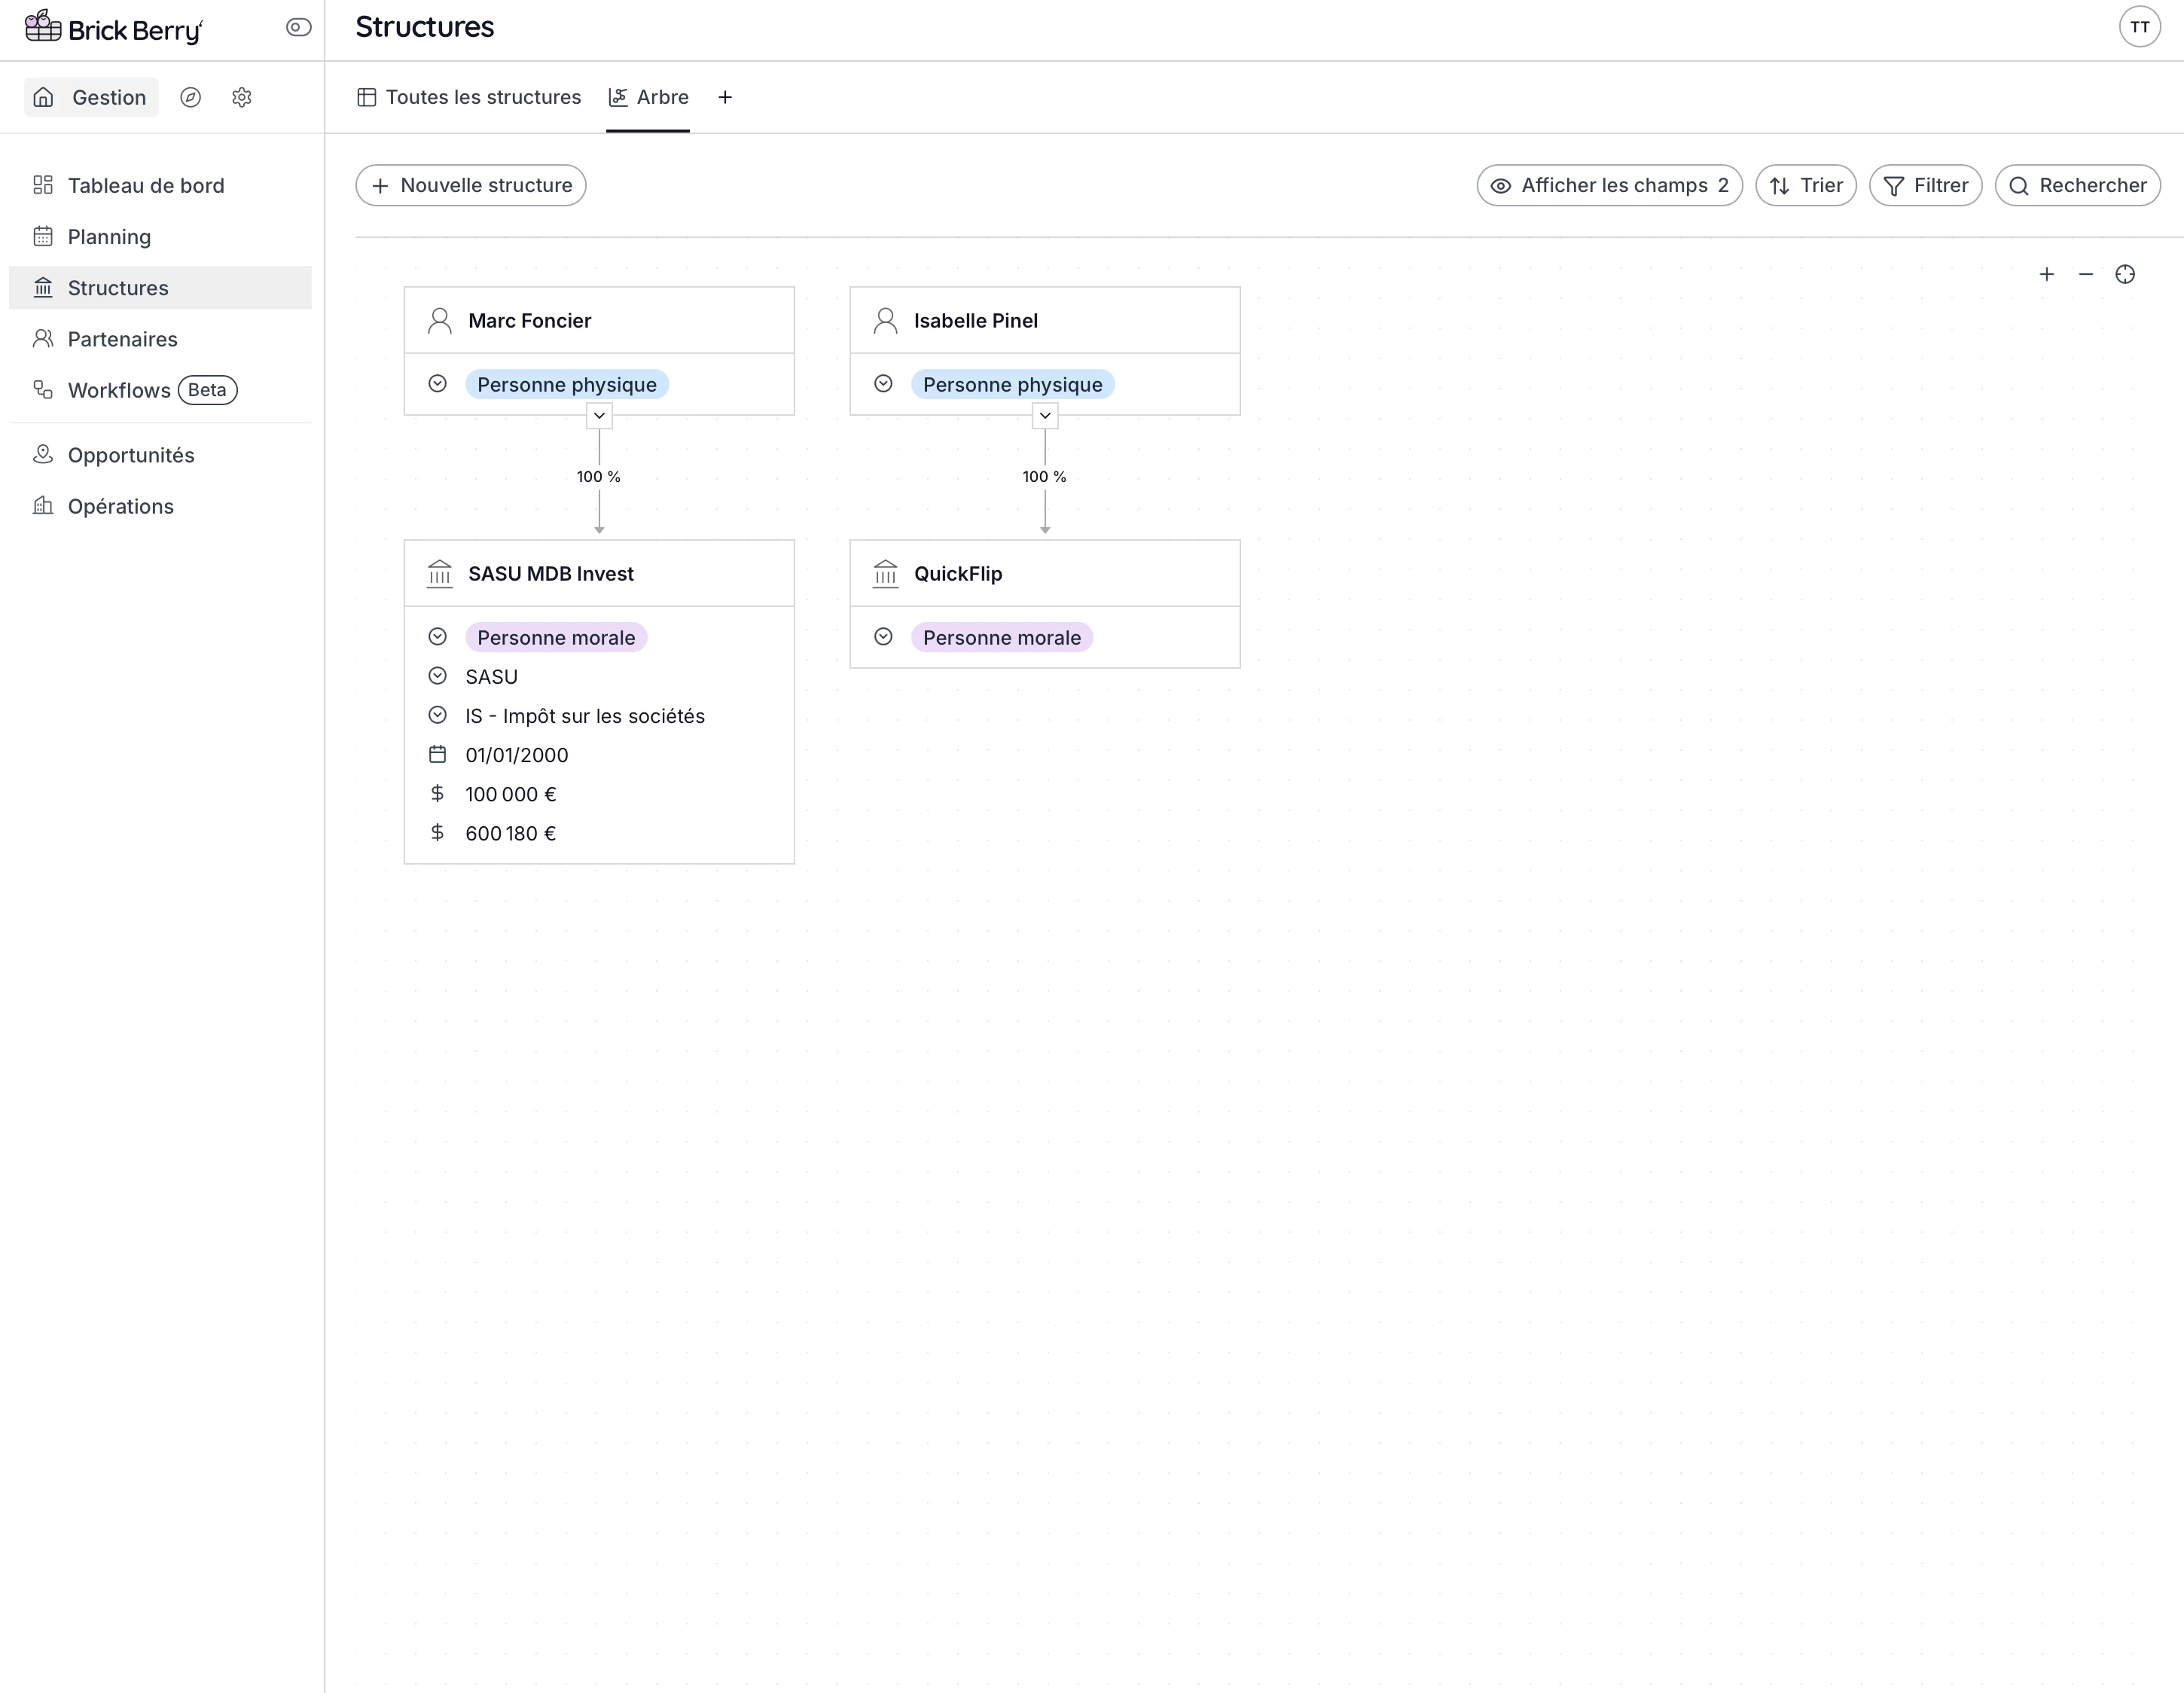Click Nouvelle structure button
Viewport: 2184px width, 1693px height.
471,185
